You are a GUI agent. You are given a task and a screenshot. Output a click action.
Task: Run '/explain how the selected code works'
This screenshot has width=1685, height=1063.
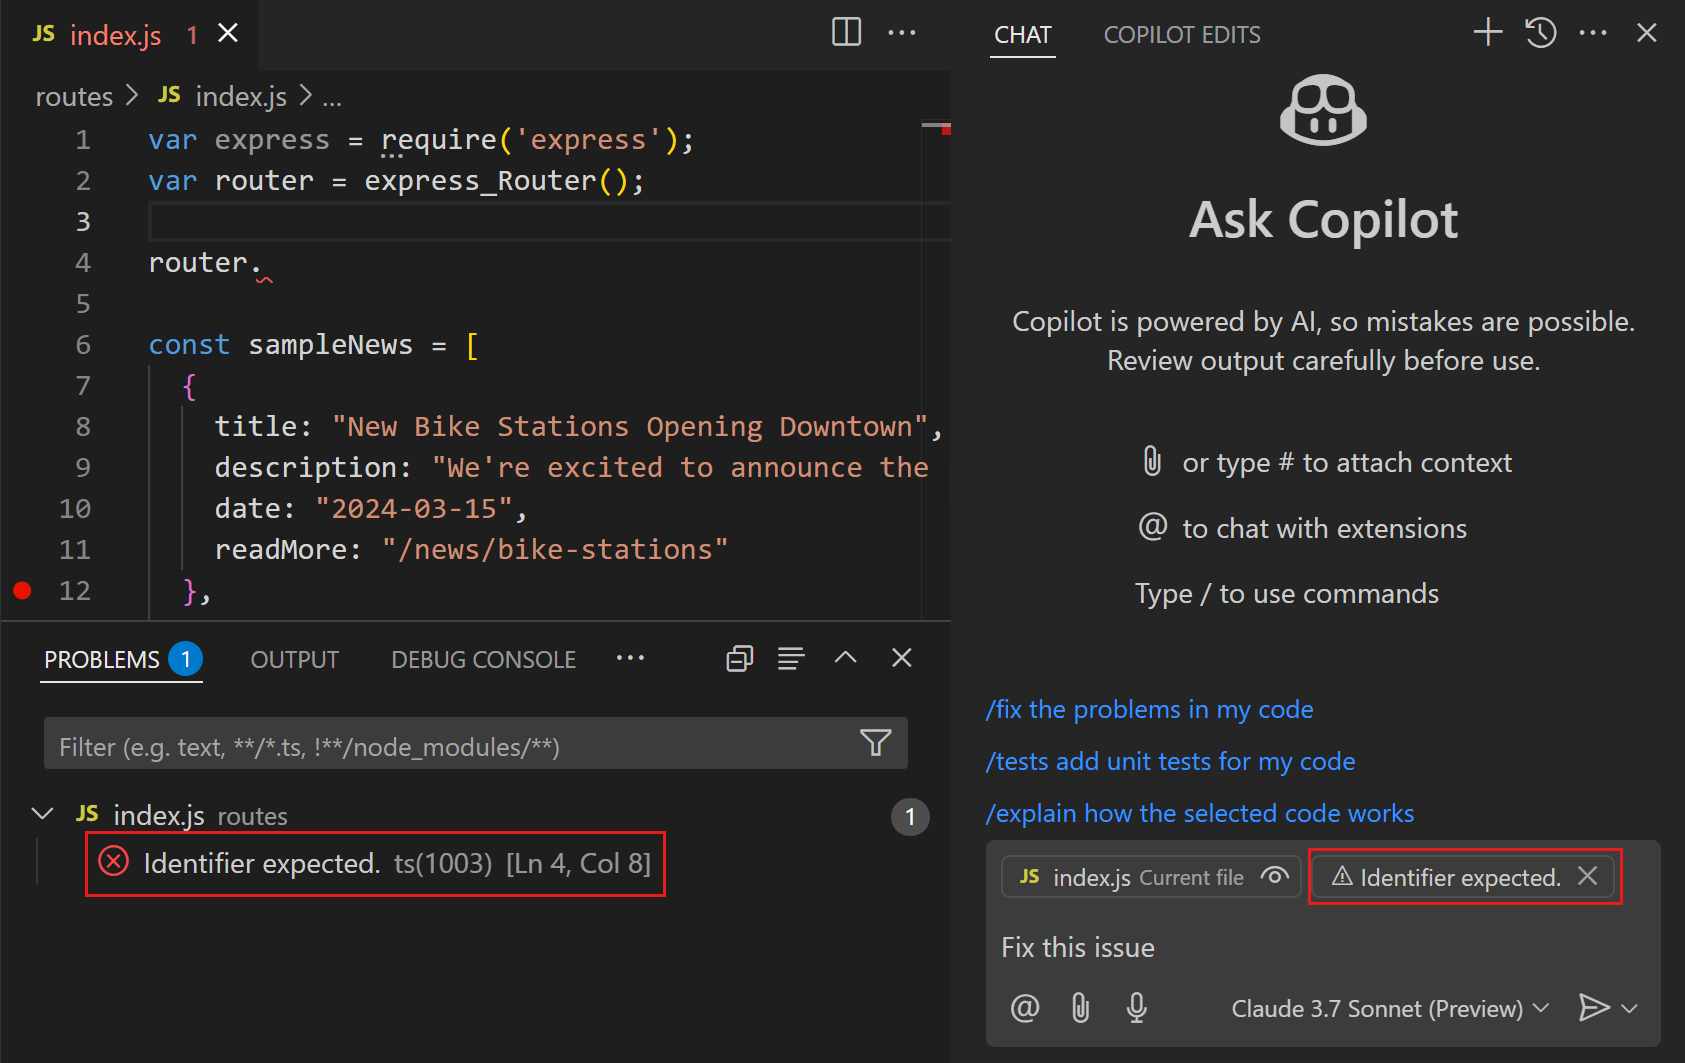coord(1200,814)
